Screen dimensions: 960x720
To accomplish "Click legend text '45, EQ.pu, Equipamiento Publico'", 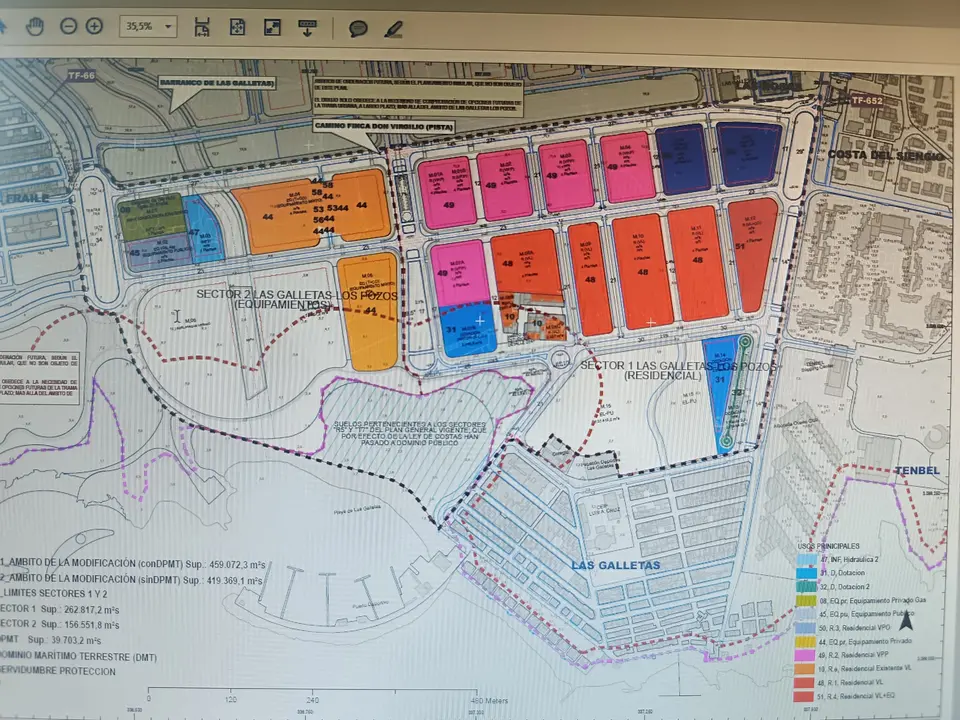I will (x=867, y=614).
